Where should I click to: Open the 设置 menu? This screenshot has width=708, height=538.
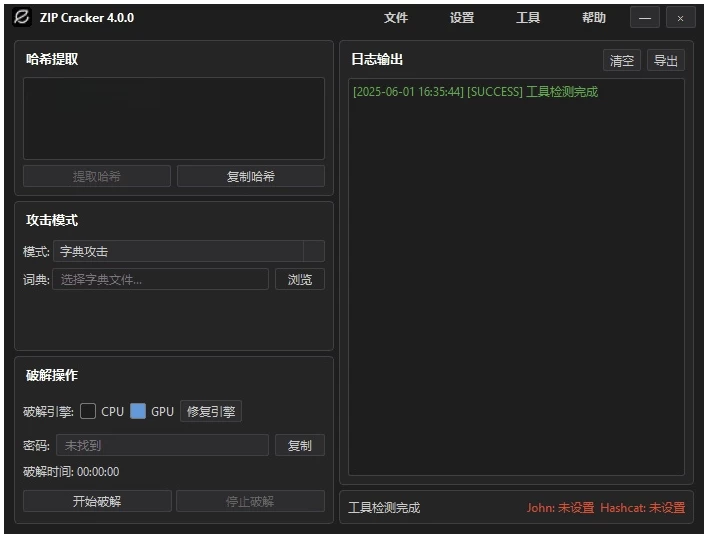(x=461, y=18)
